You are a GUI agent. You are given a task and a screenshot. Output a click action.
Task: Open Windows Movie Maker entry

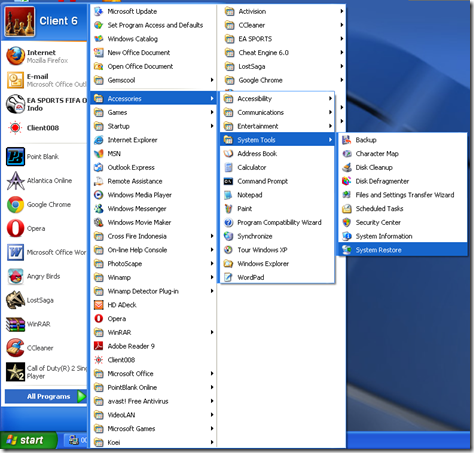(x=154, y=222)
